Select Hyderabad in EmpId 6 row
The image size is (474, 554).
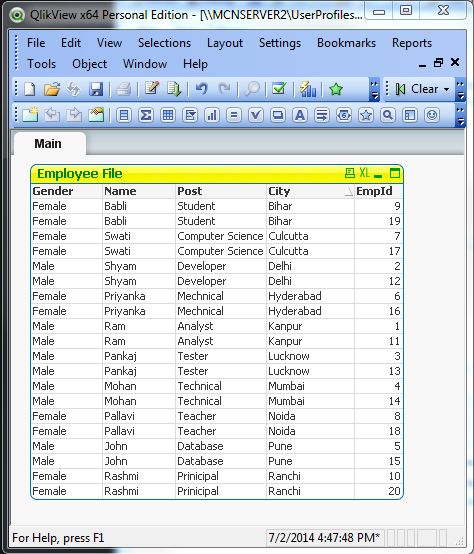pos(310,296)
